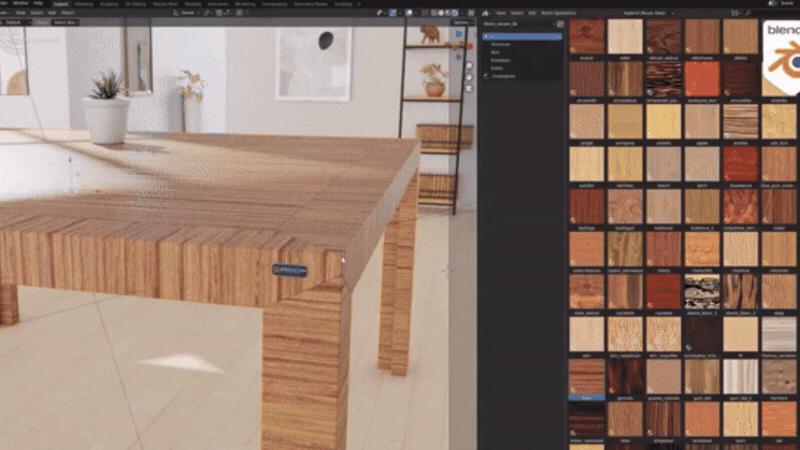This screenshot has height=450, width=800.
Task: Select the orange amboyna_burl material
Action: 702,79
